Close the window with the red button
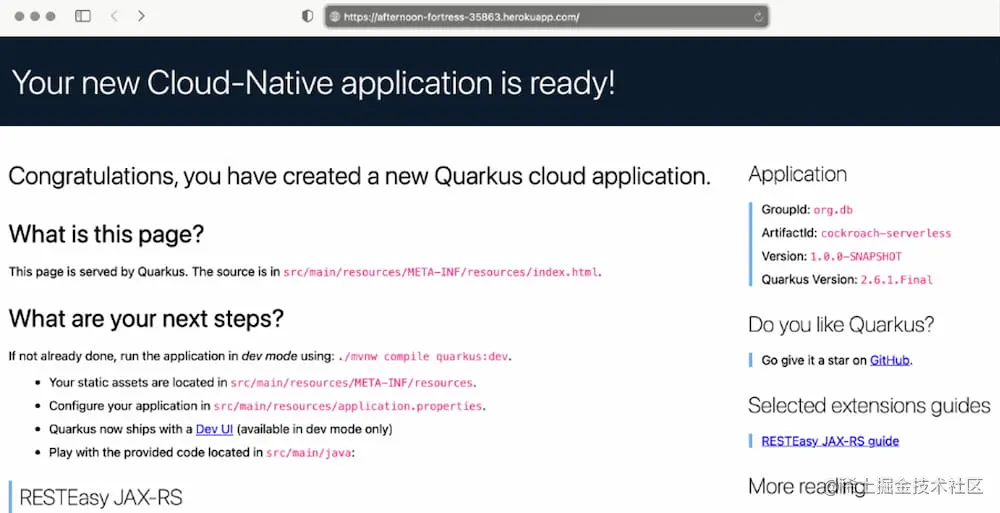This screenshot has height=513, width=1000. click(19, 16)
